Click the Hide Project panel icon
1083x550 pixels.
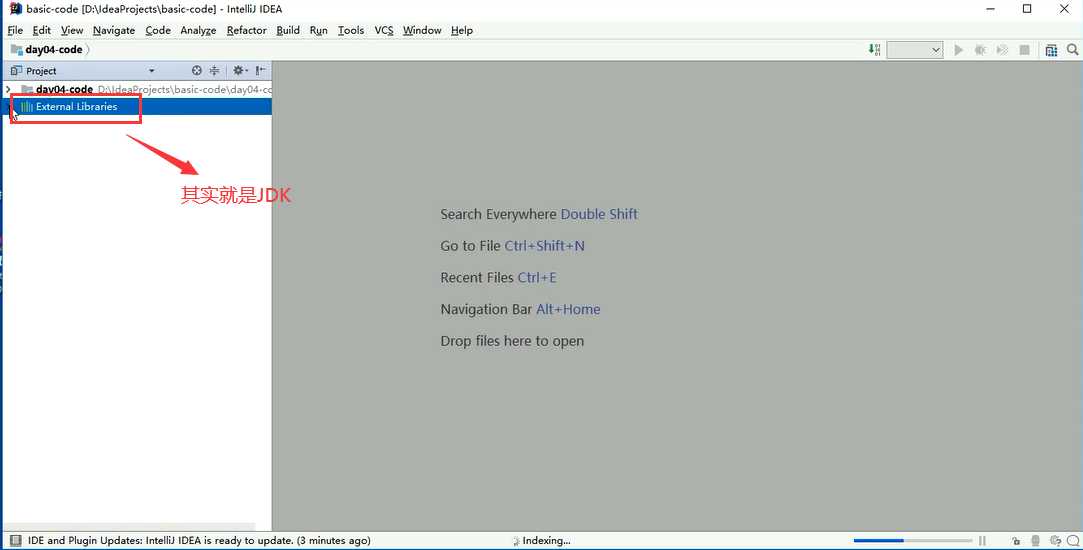tap(260, 70)
